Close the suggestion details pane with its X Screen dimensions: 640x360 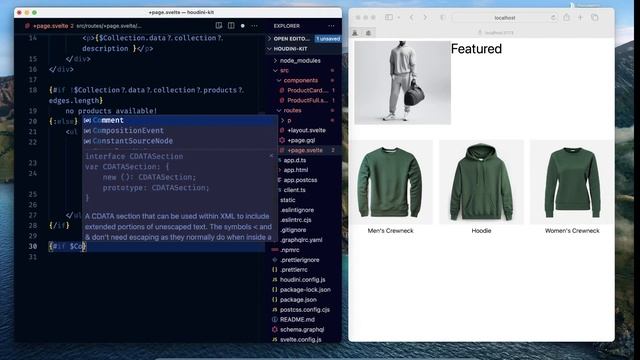pyautogui.click(x=271, y=156)
